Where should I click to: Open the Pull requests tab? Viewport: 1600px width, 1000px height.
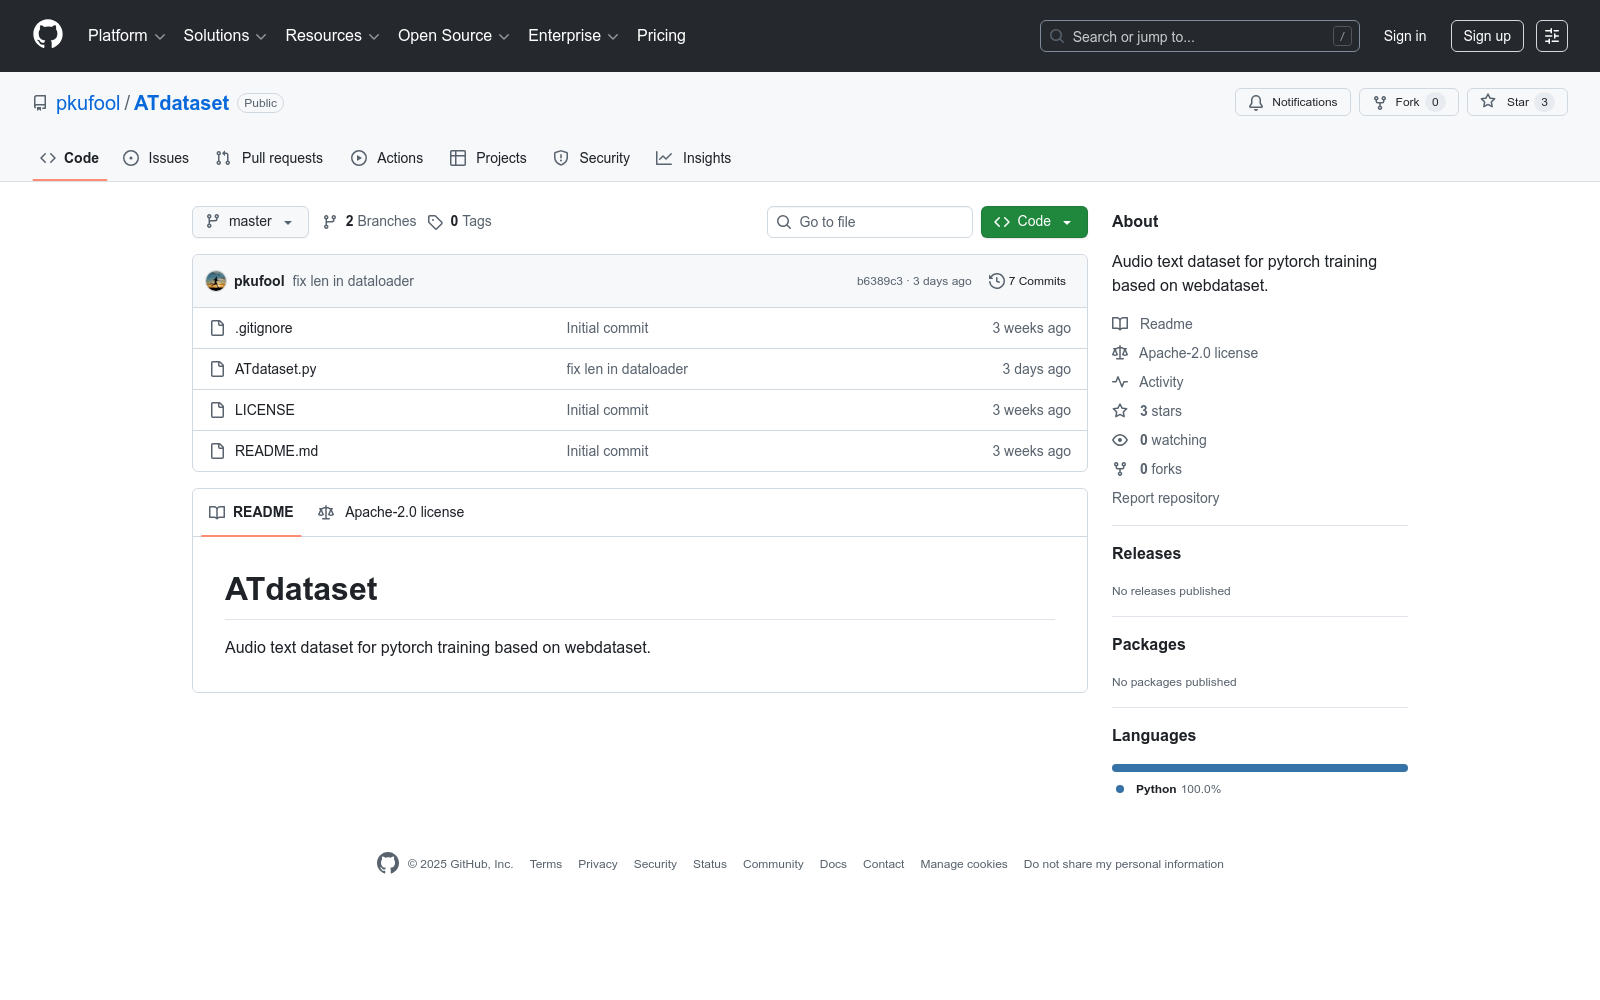click(269, 158)
